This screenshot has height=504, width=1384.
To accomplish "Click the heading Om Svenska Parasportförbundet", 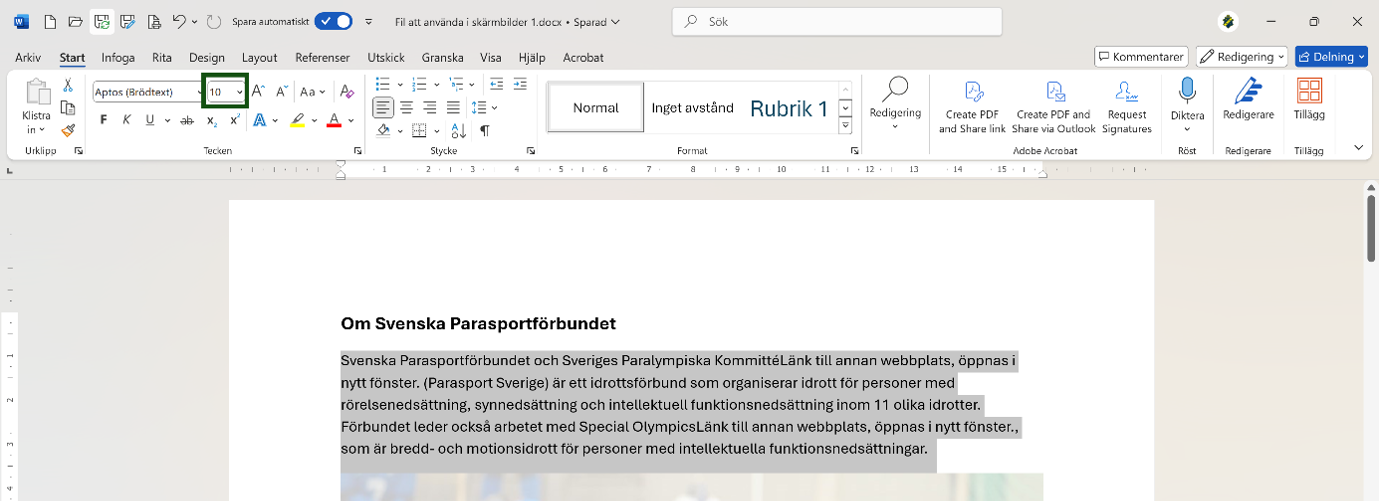I will click(x=478, y=323).
